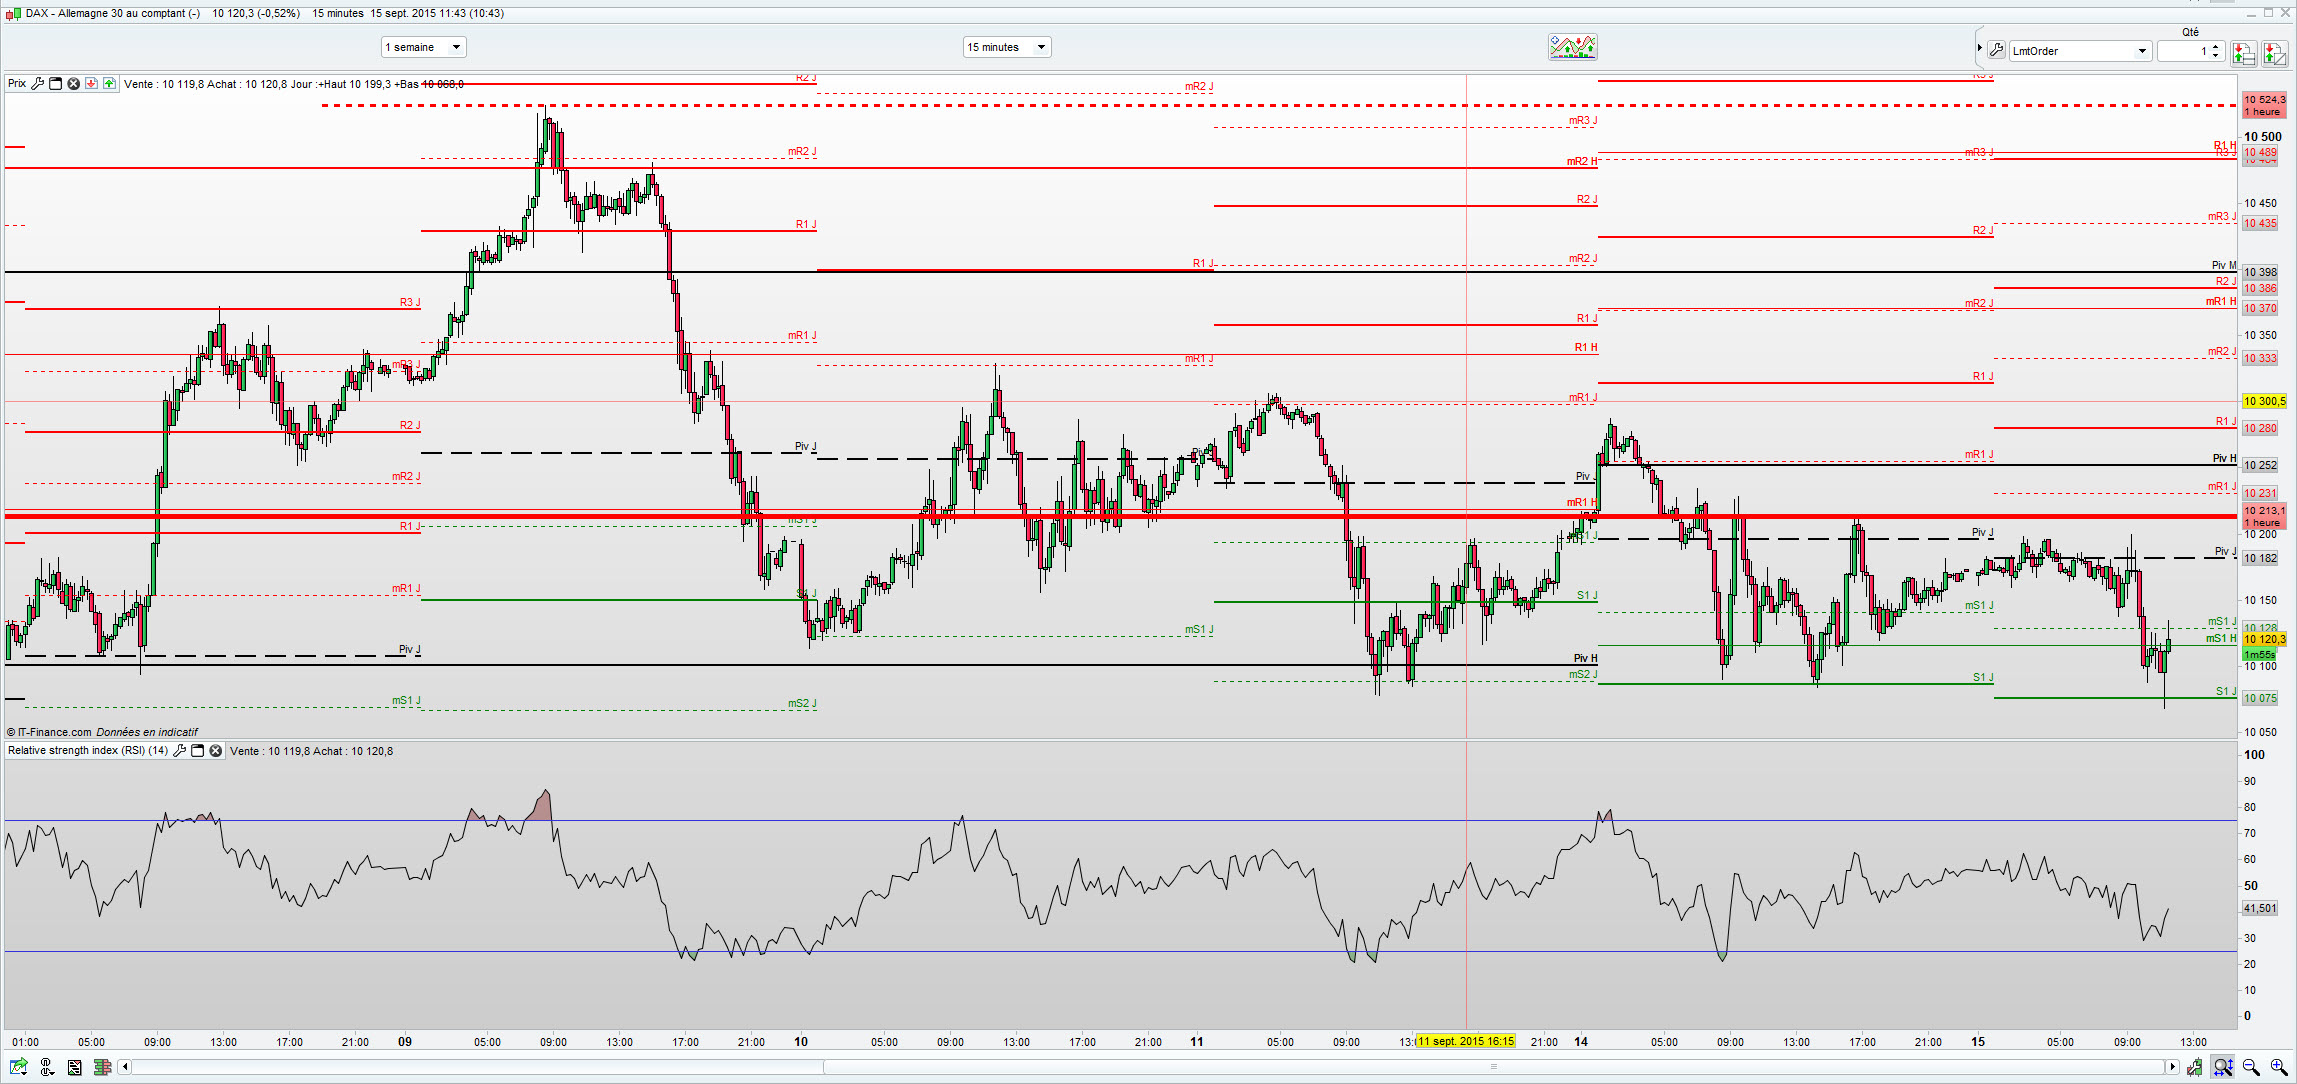The height and width of the screenshot is (1084, 2297).
Task: Open the order settings wrench near LmtOrder
Action: pos(1996,51)
